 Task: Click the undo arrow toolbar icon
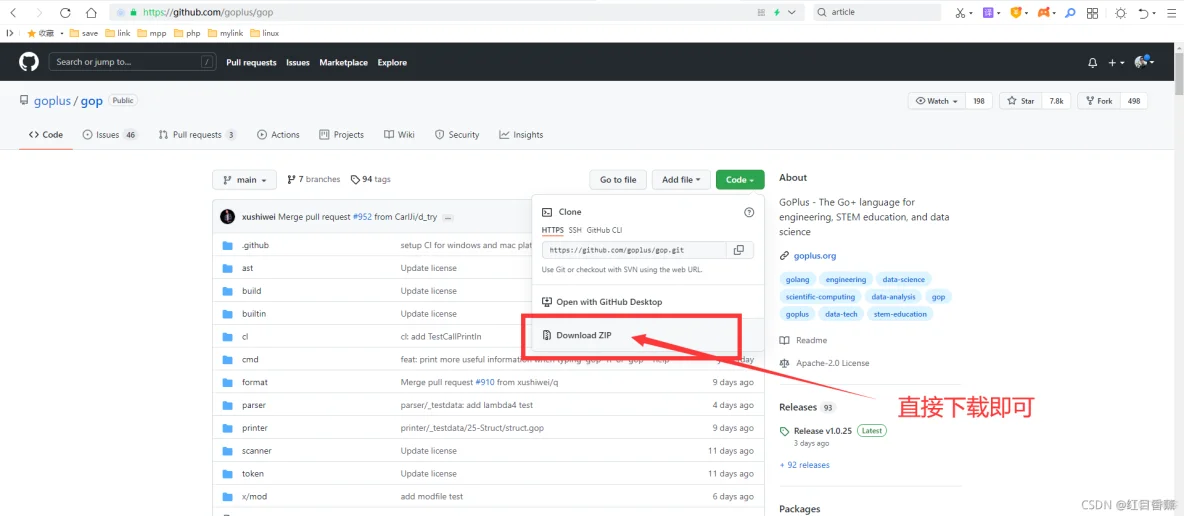coord(1143,13)
